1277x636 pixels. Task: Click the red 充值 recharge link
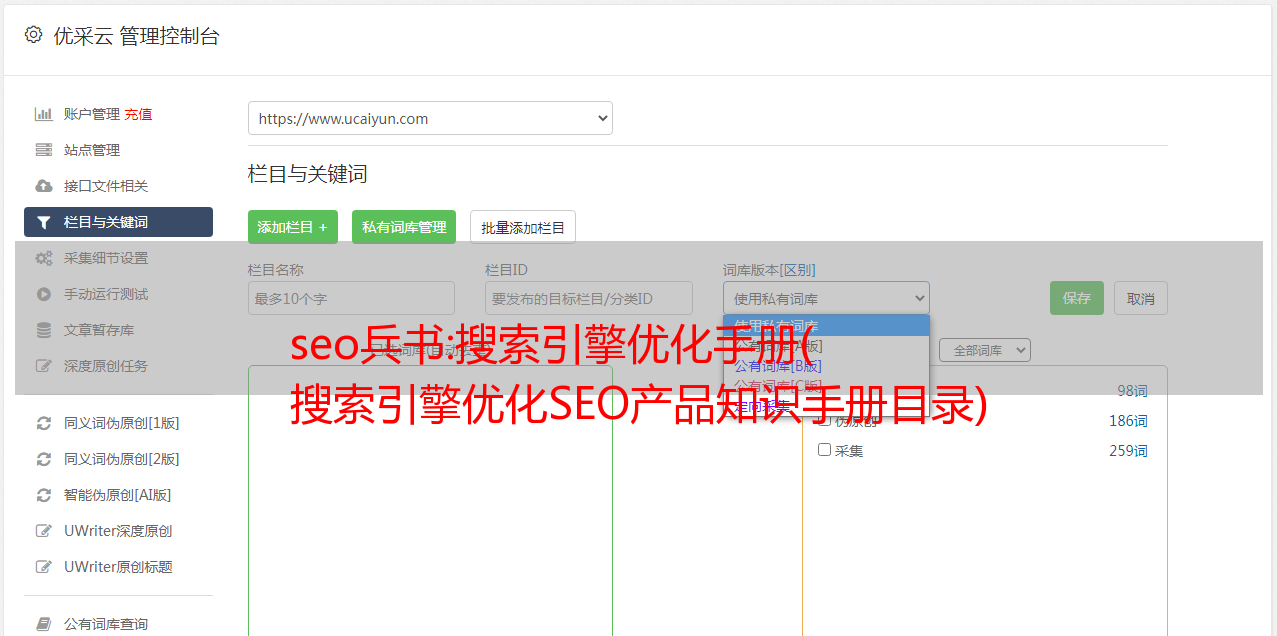[138, 114]
